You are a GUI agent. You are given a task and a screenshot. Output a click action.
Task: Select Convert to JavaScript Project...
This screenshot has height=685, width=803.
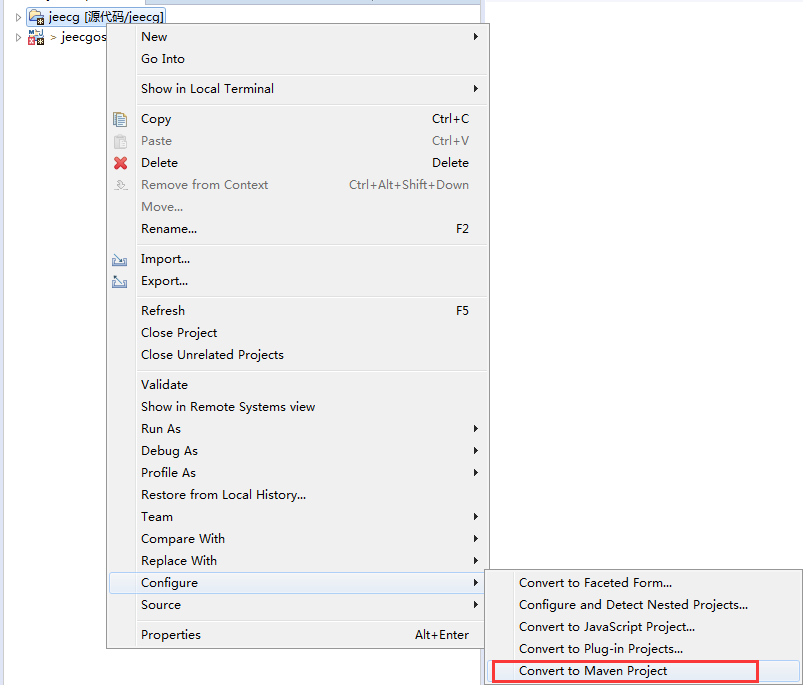tap(643, 627)
